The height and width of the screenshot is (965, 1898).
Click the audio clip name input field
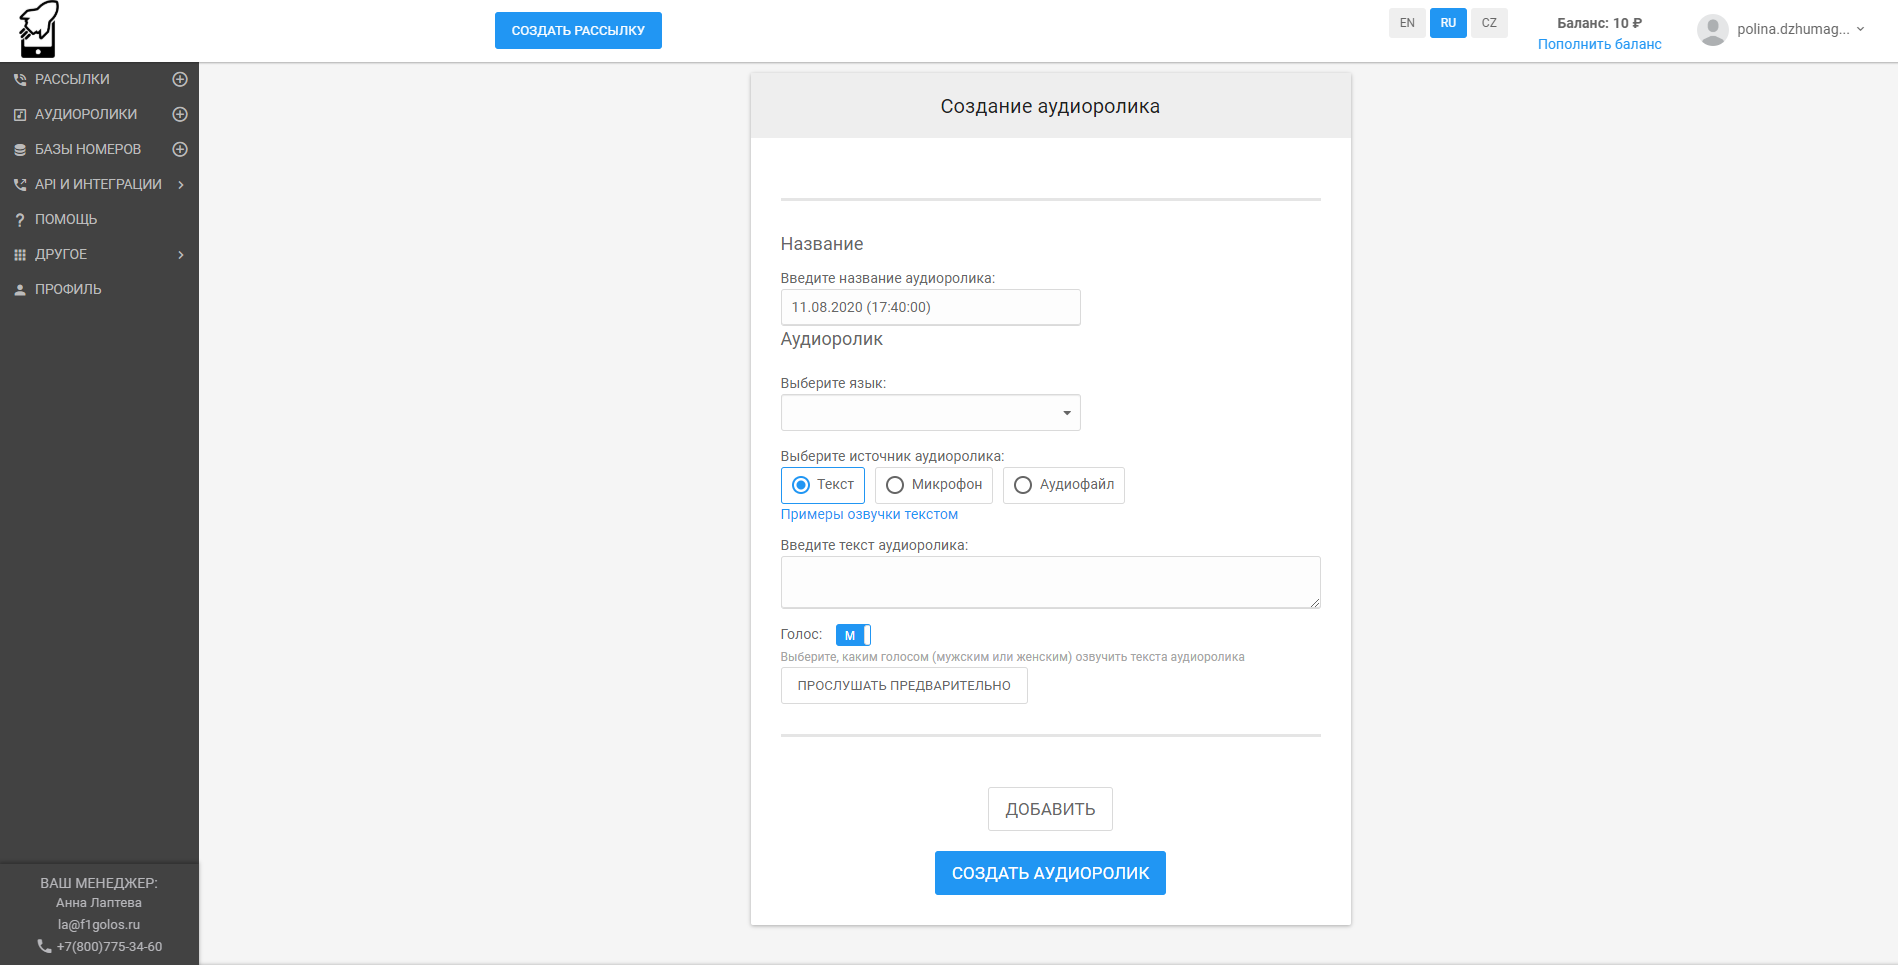930,307
